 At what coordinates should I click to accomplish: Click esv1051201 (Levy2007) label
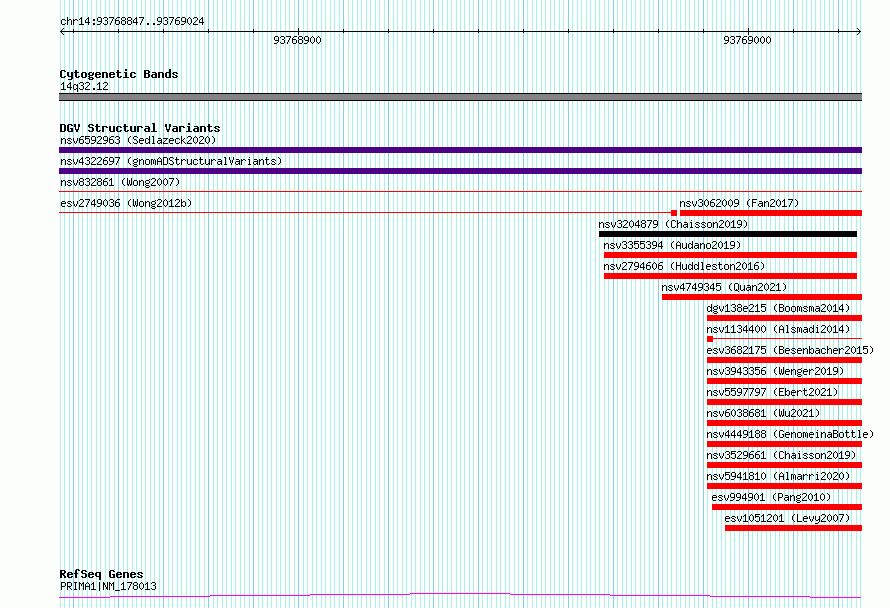click(787, 518)
